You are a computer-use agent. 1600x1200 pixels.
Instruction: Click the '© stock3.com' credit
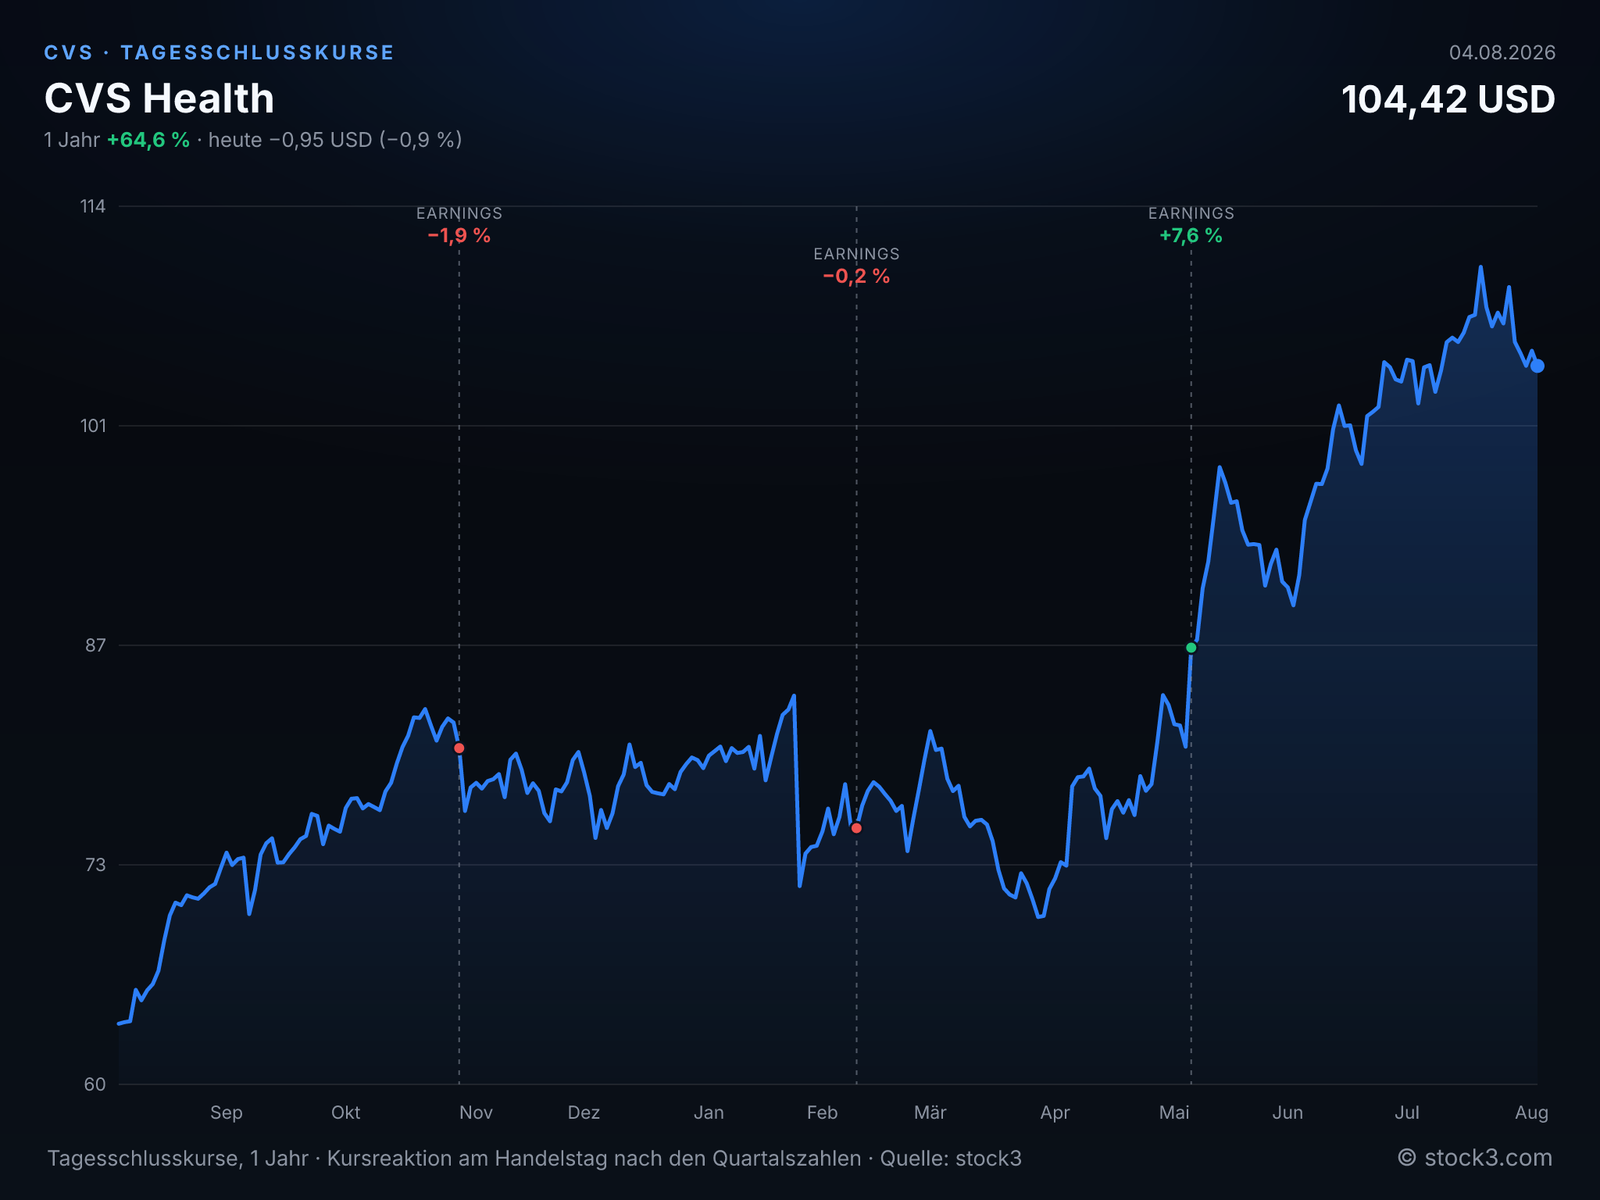point(1475,1158)
